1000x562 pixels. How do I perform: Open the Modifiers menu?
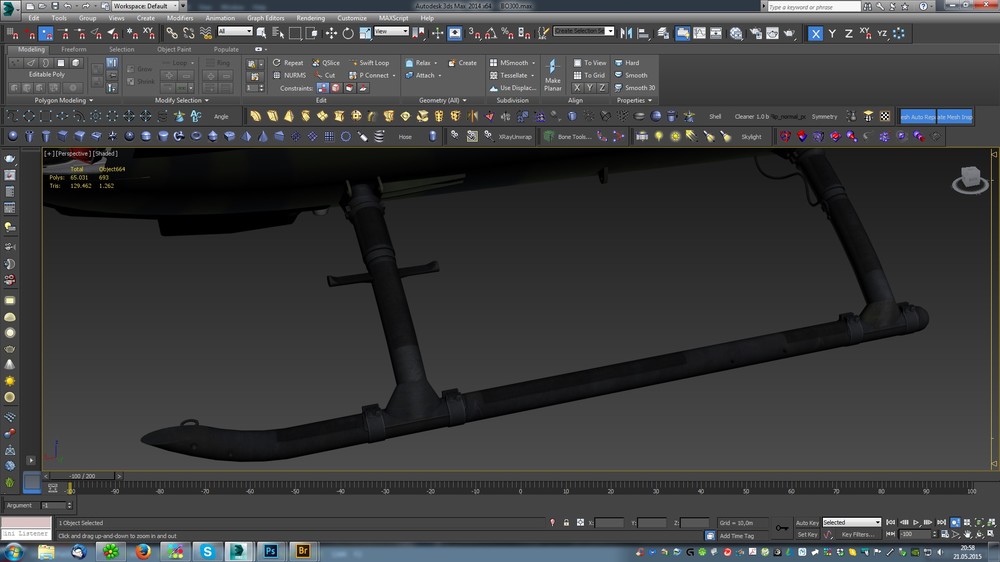(180, 18)
